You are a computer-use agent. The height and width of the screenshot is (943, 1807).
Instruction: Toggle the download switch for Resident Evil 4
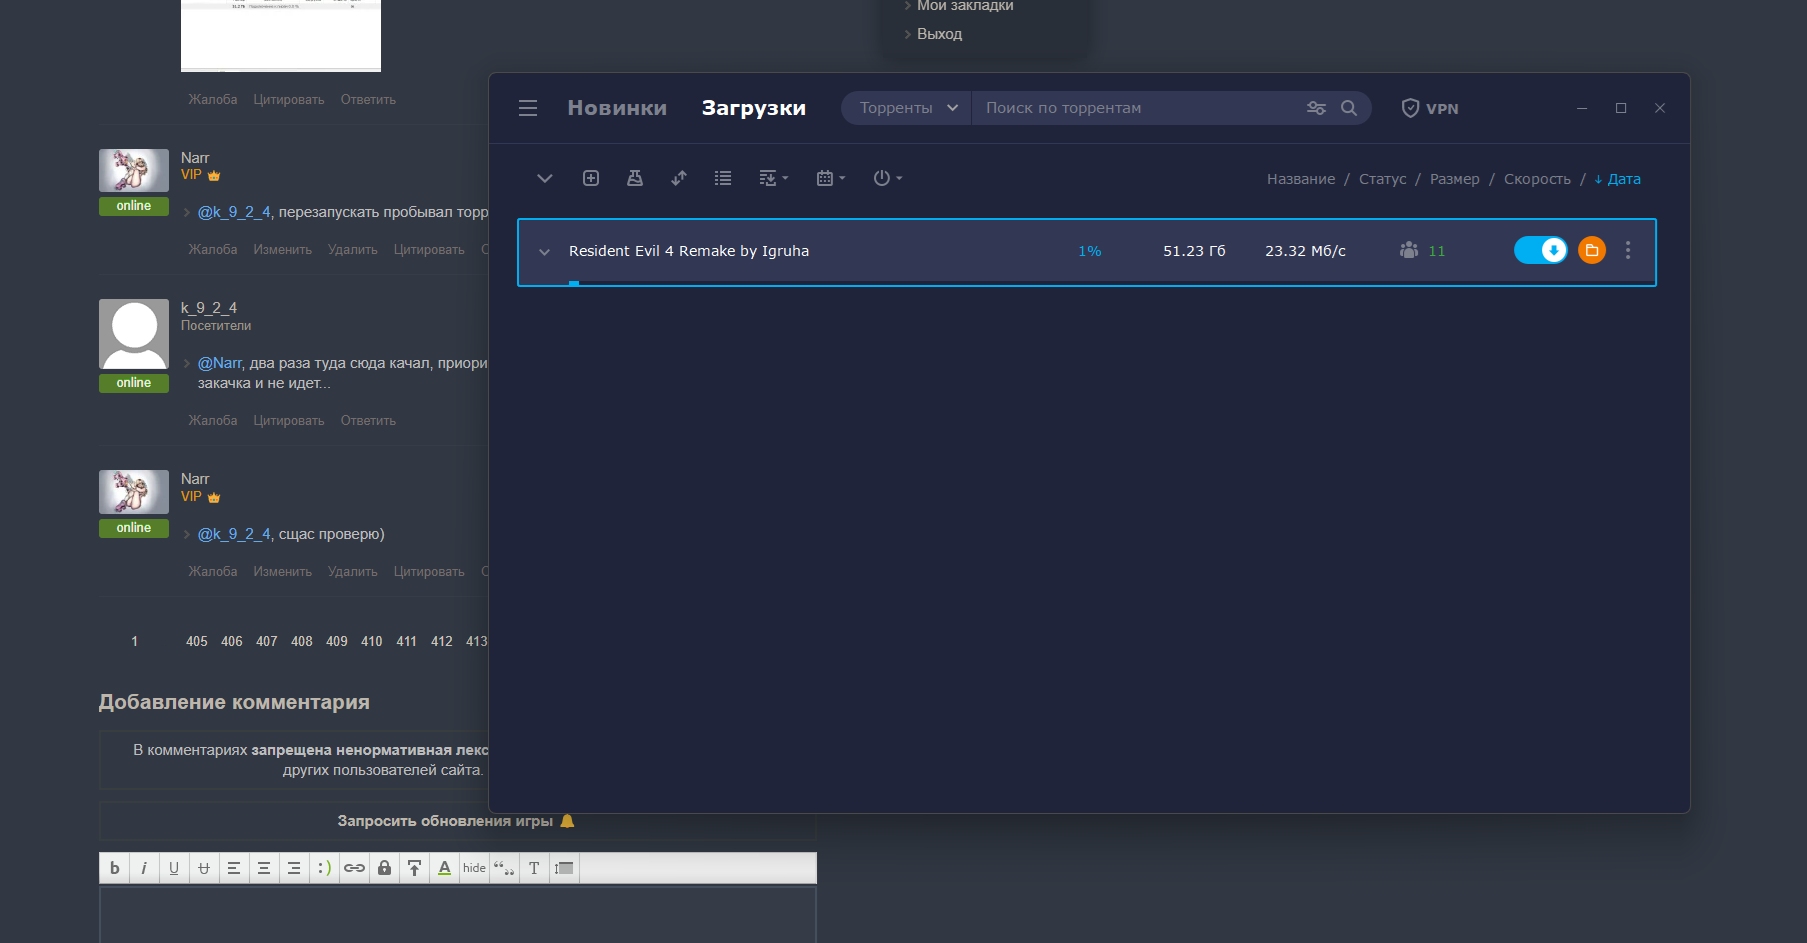coord(1540,251)
